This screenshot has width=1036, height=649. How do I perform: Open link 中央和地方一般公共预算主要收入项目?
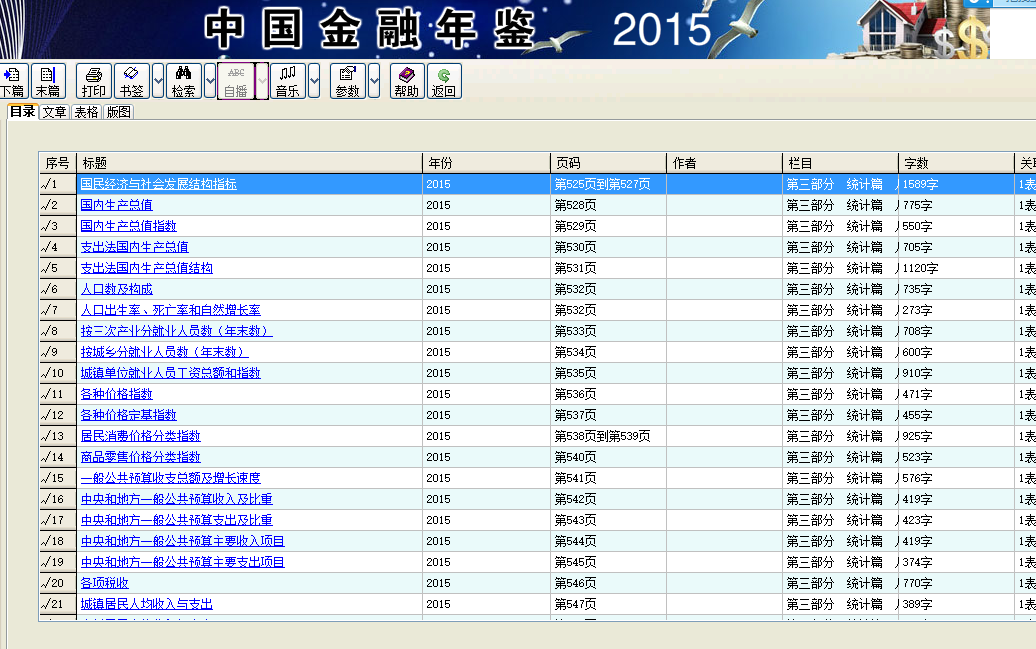pos(182,541)
